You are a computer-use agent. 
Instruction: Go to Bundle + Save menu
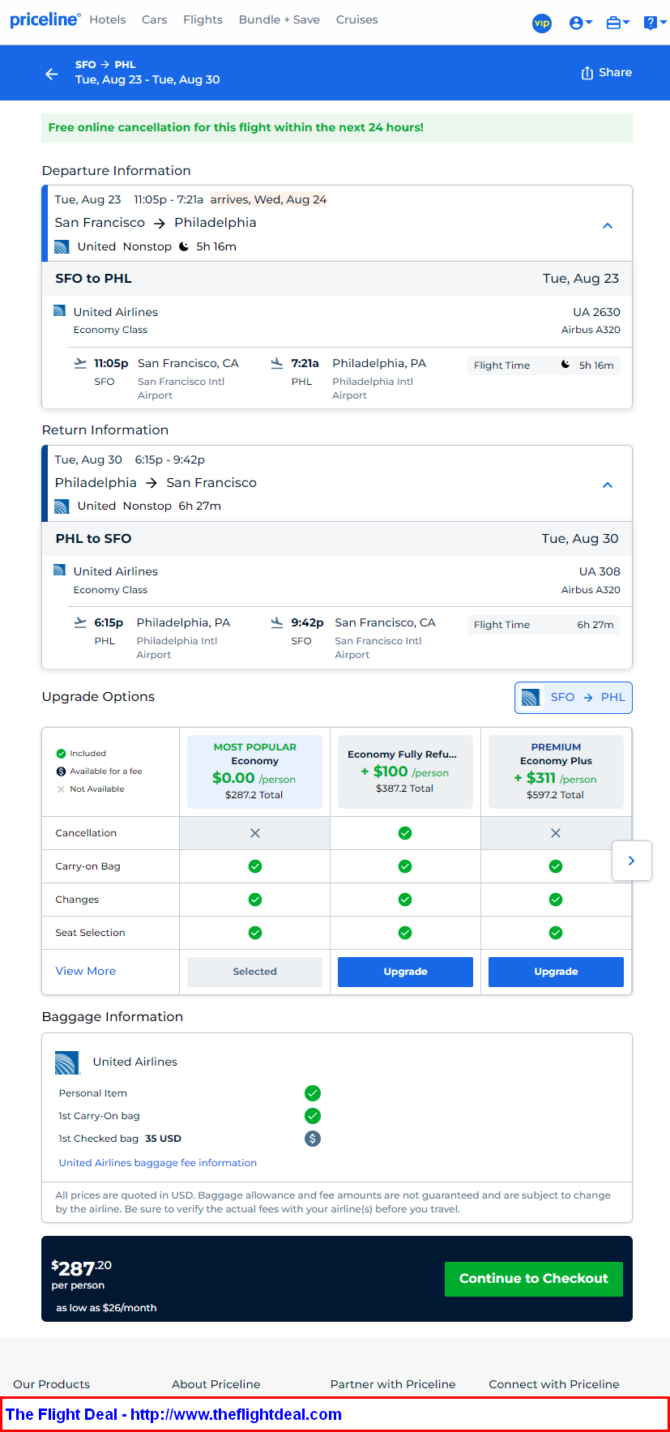[x=280, y=20]
